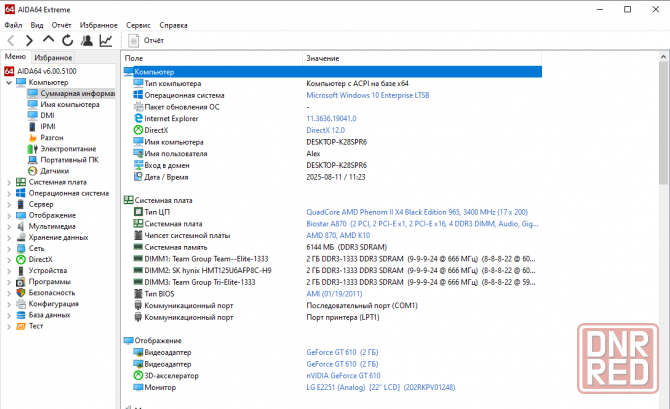Click the Мультимедиа speaker icon in tree
The width and height of the screenshot is (670, 409).
point(21,227)
